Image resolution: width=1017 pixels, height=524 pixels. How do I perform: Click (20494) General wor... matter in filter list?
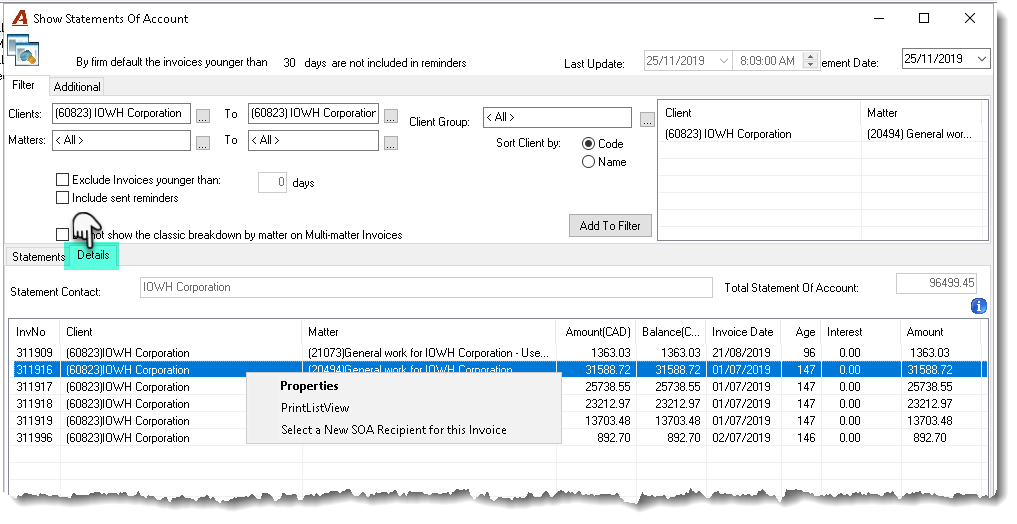919,134
